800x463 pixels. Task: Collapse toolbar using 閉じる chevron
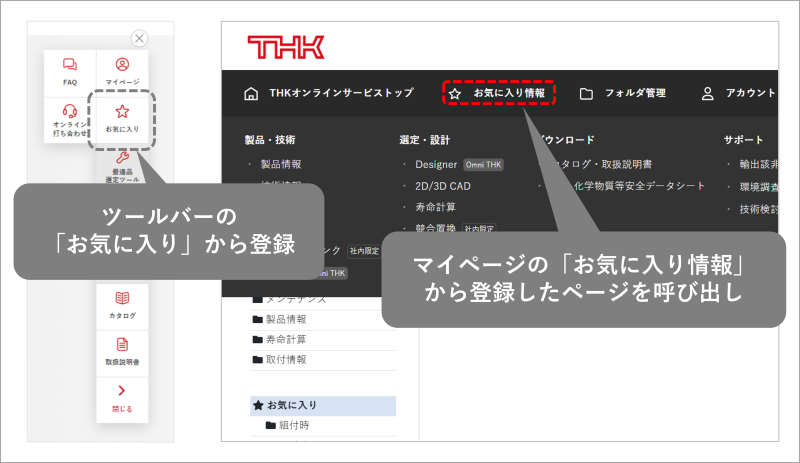[x=122, y=398]
